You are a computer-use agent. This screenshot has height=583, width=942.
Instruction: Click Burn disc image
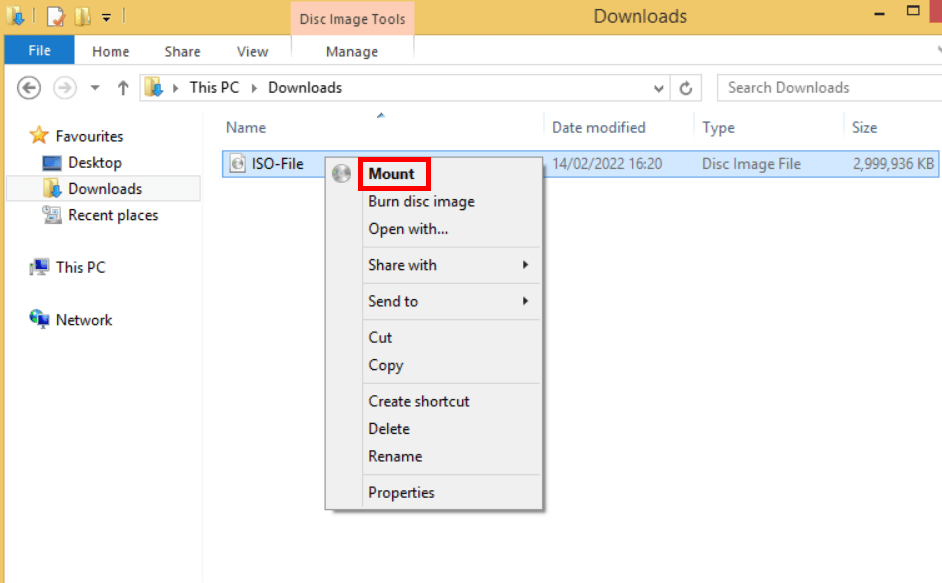pos(421,201)
